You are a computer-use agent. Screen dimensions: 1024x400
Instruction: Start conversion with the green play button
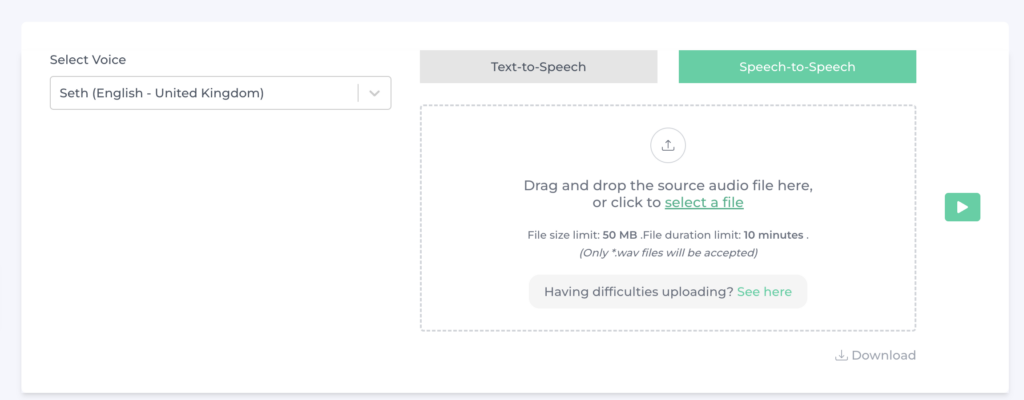(962, 207)
